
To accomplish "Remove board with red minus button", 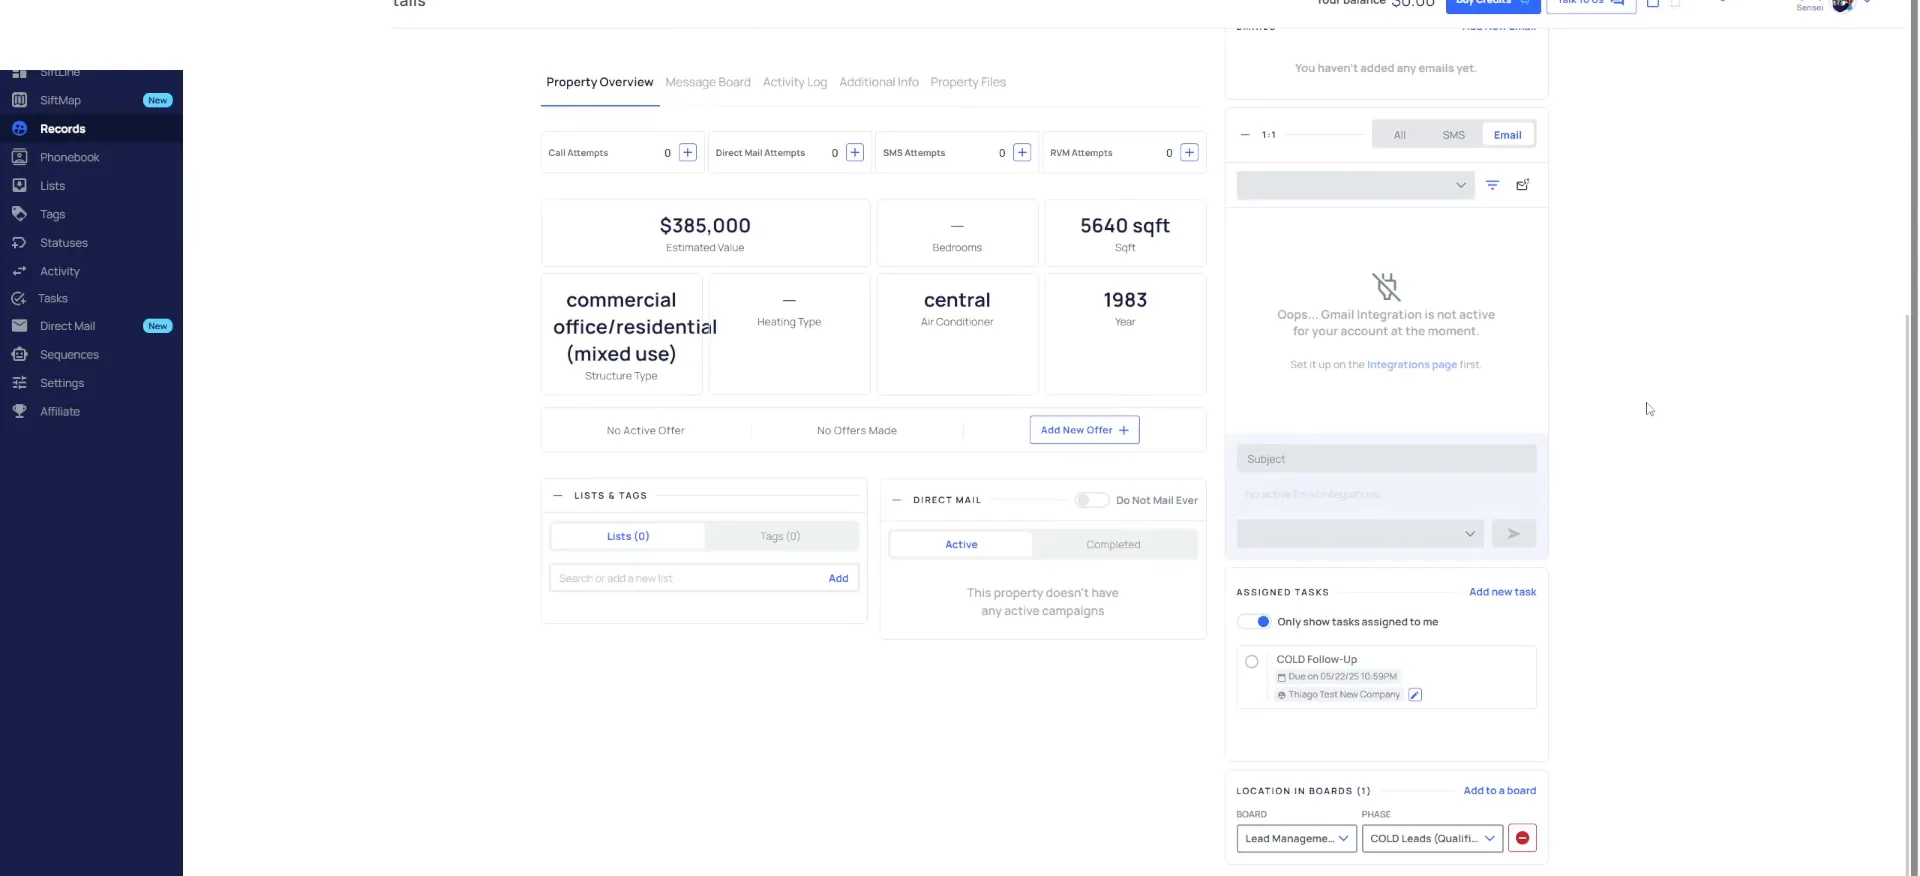I will click(1522, 838).
